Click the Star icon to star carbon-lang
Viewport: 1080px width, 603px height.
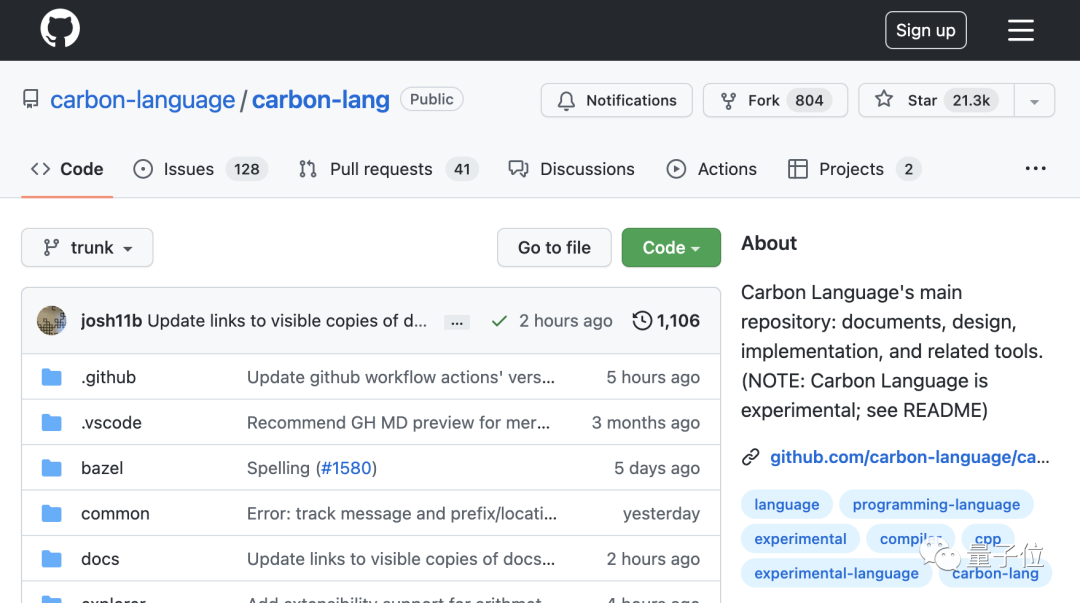point(884,100)
